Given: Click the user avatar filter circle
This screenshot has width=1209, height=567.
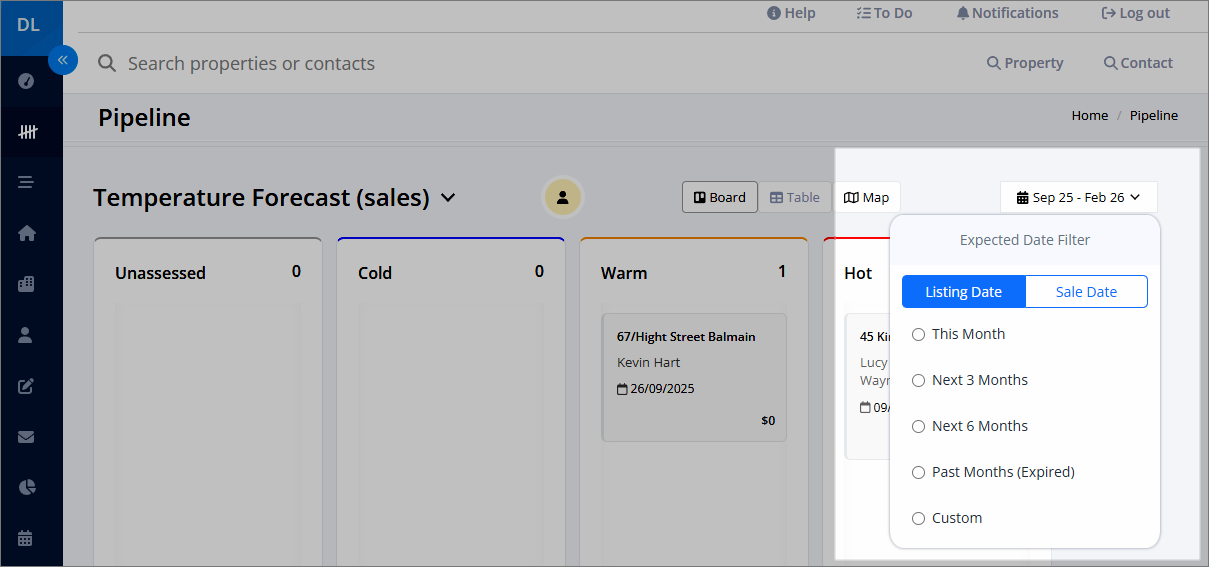Looking at the screenshot, I should tap(562, 197).
